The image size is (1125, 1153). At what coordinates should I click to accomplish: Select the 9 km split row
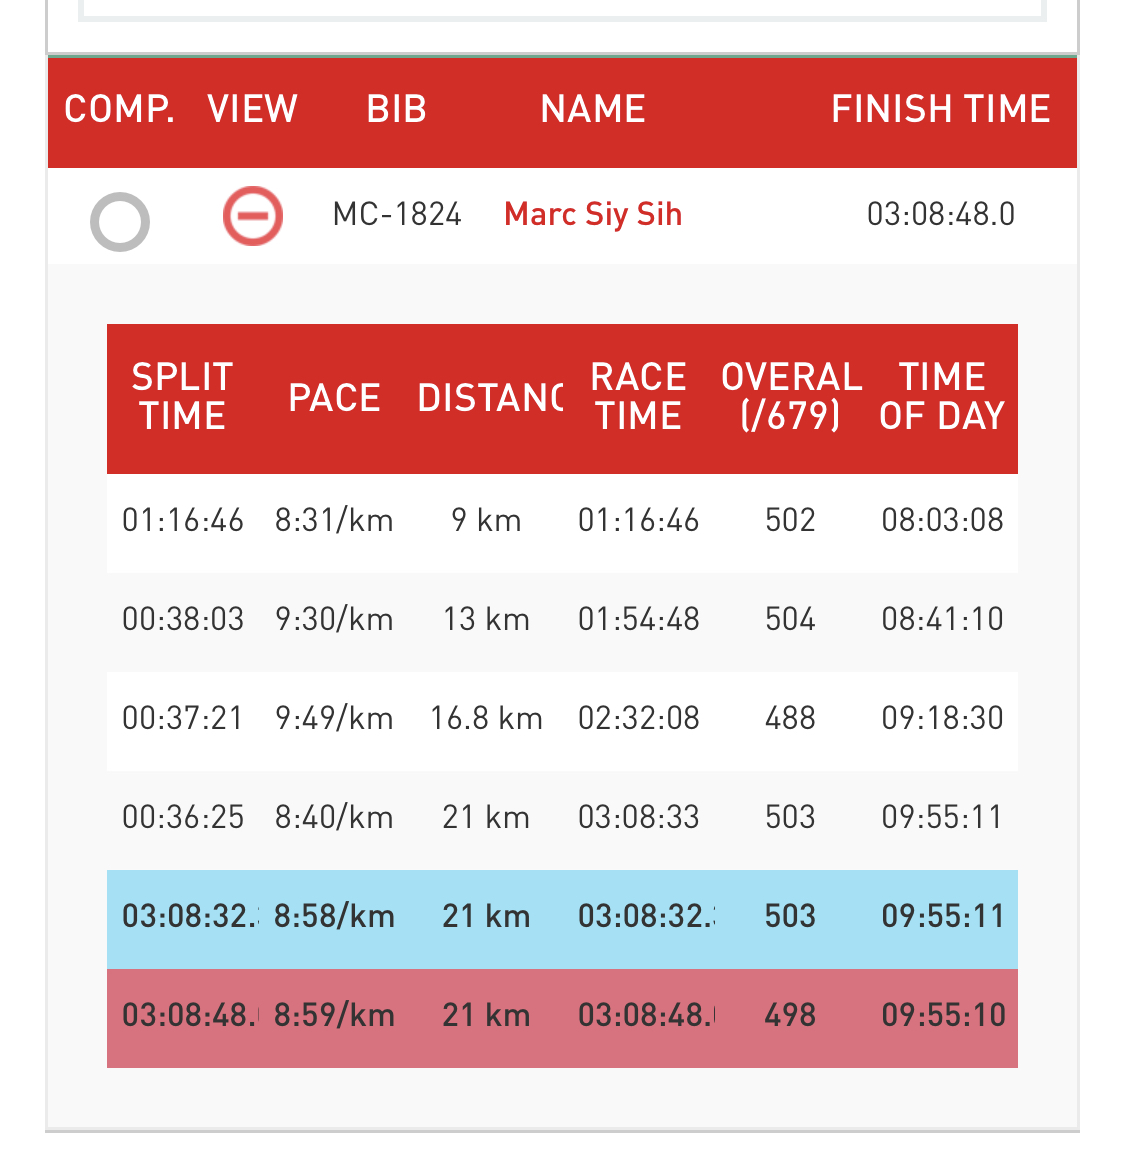tap(562, 521)
